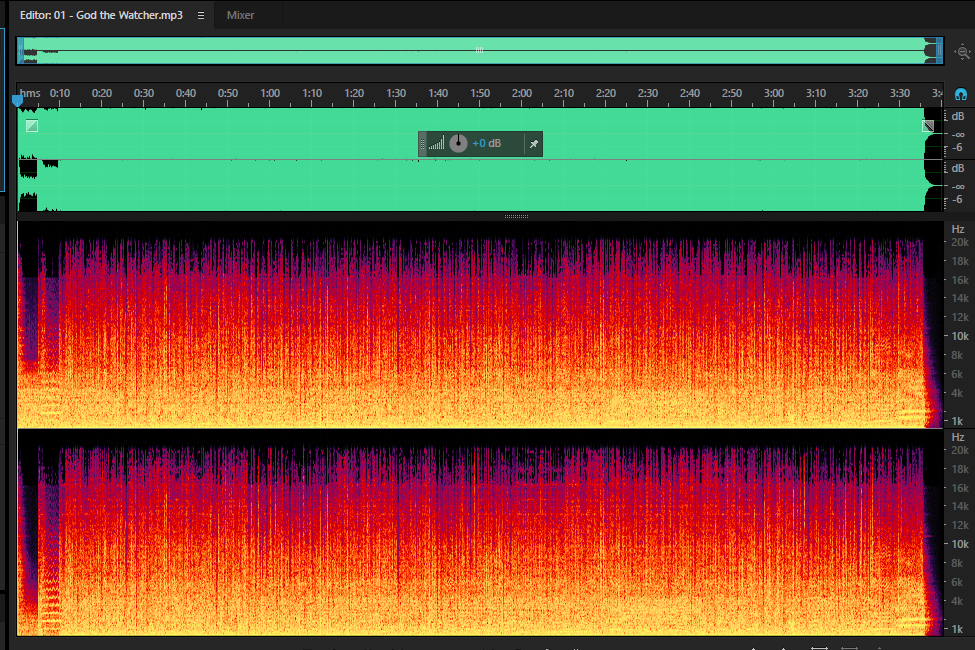Click the upper channel -6 scale value
The image size is (975, 650).
click(x=958, y=147)
